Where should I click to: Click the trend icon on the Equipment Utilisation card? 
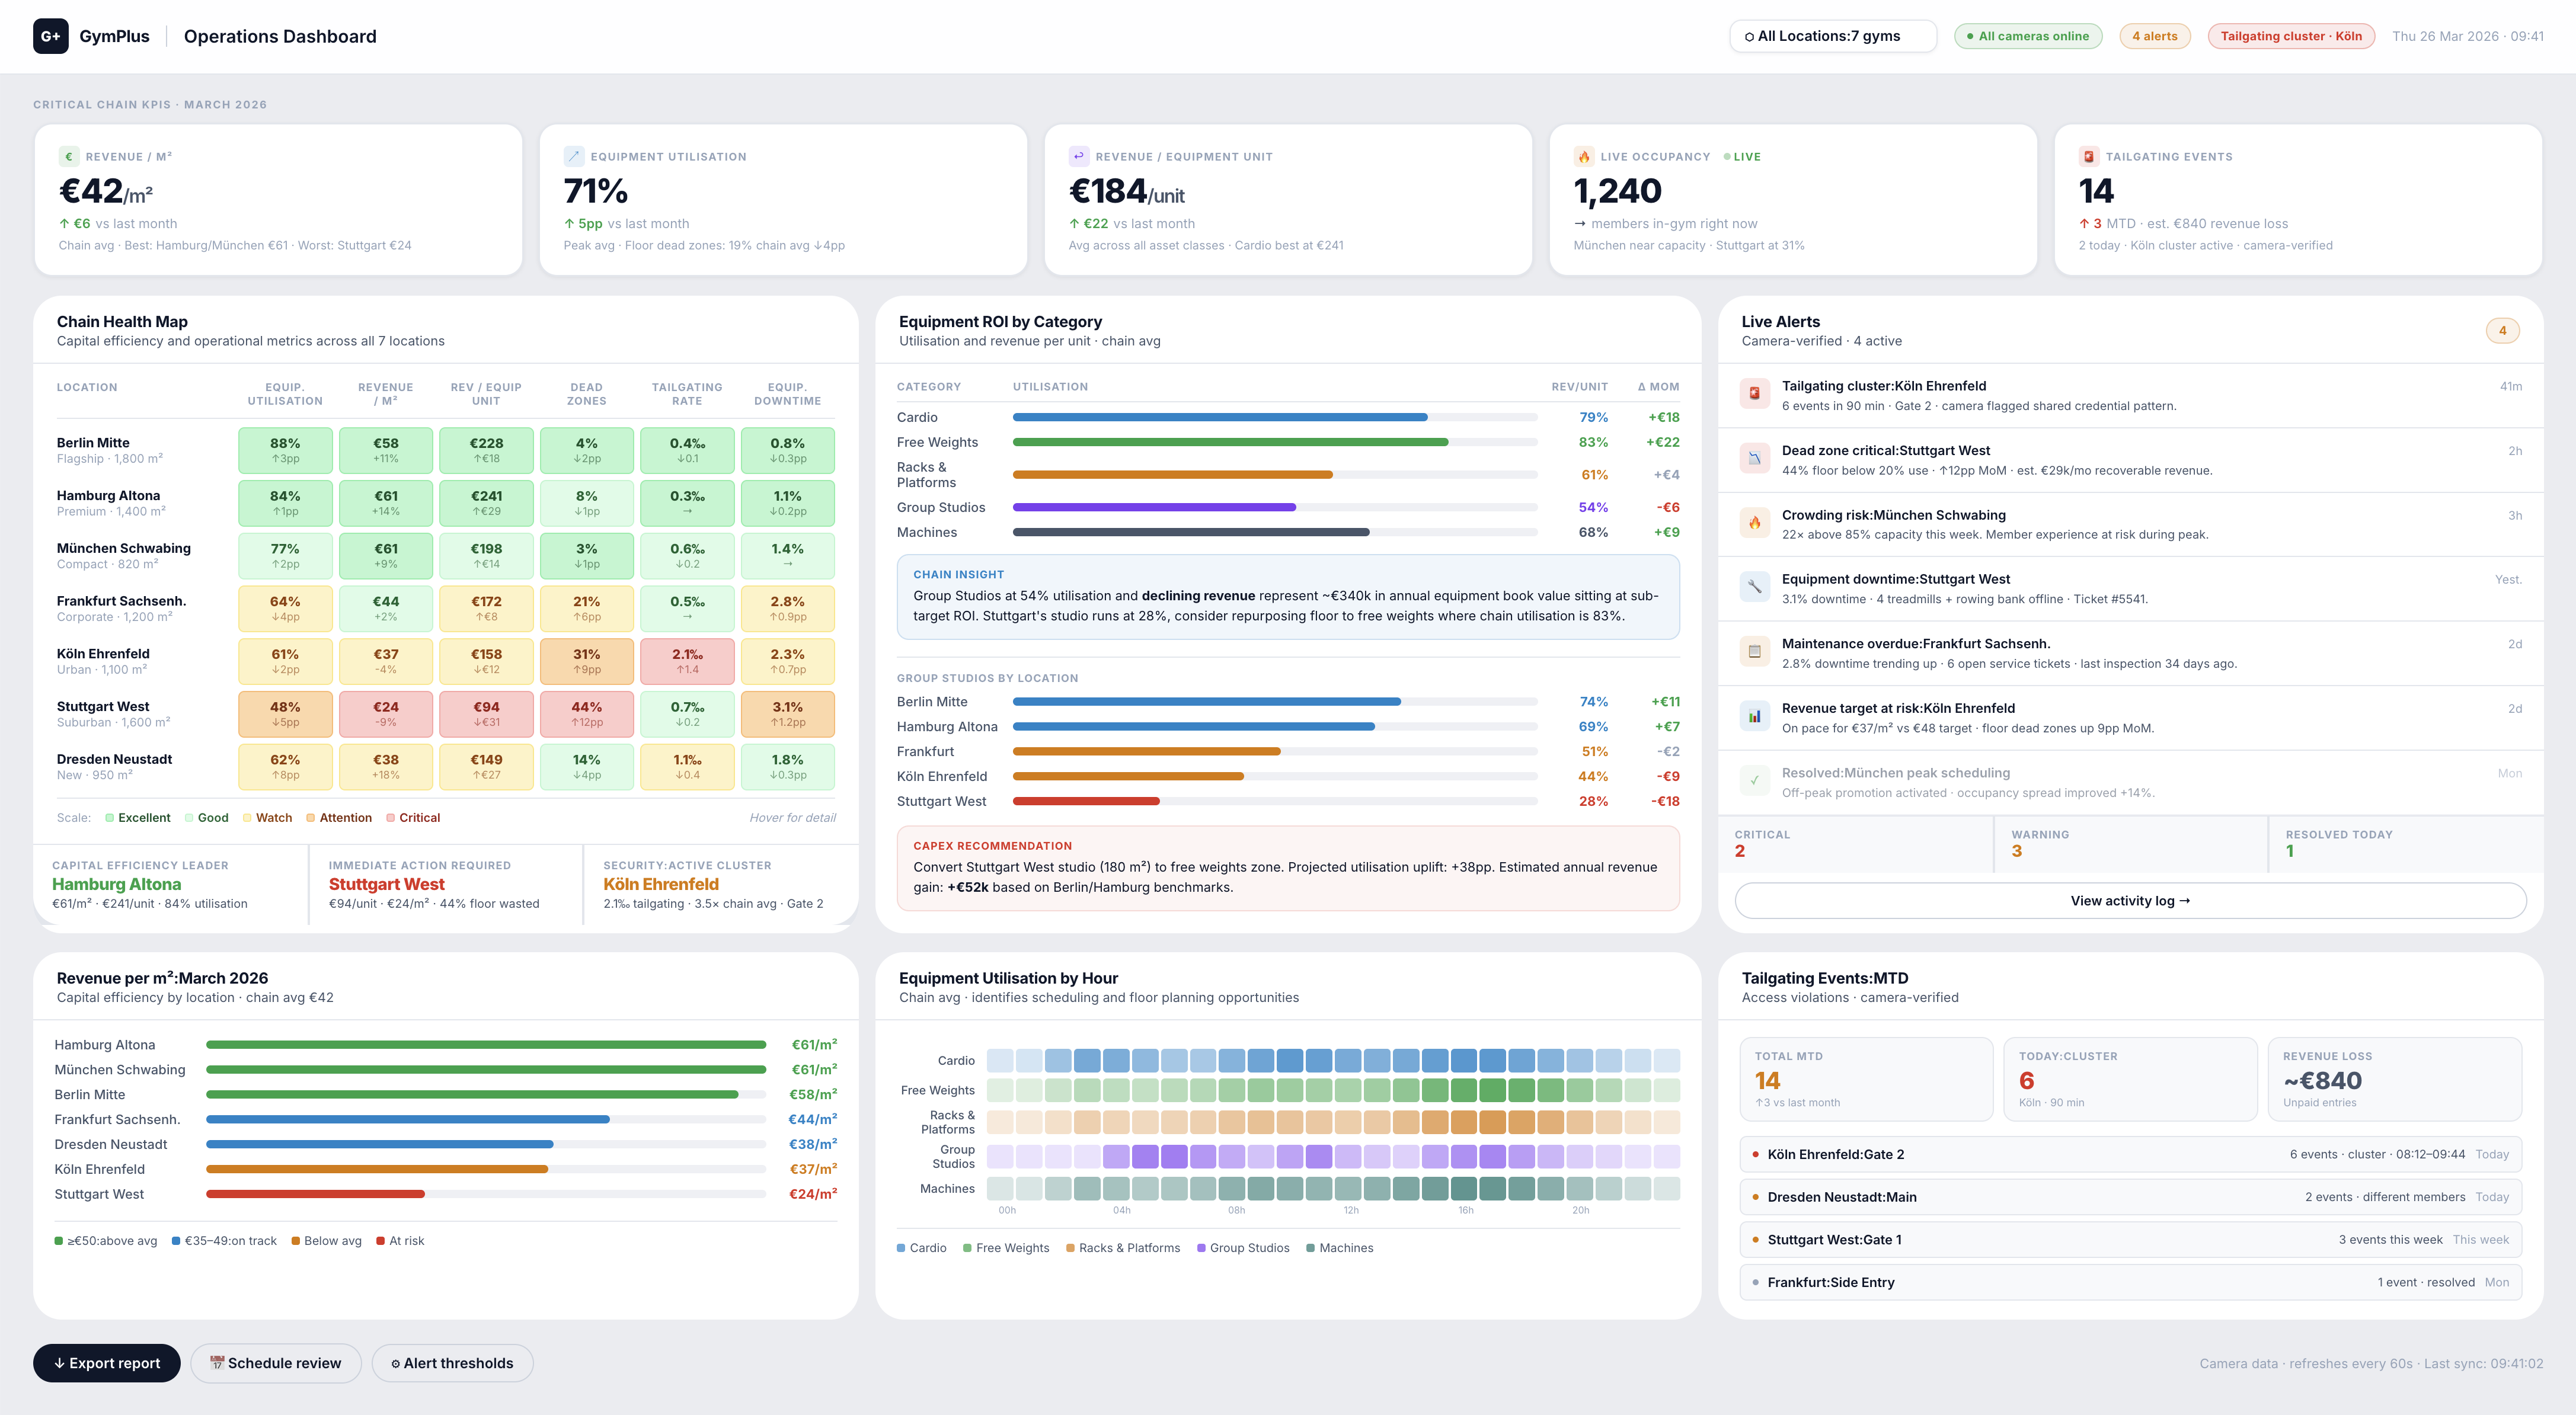(x=574, y=156)
